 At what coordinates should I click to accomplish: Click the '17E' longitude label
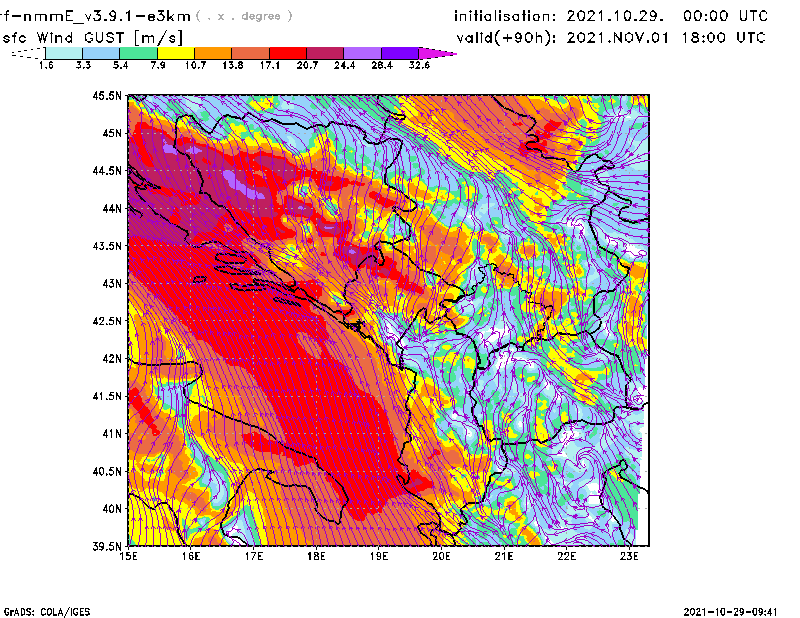click(x=254, y=556)
